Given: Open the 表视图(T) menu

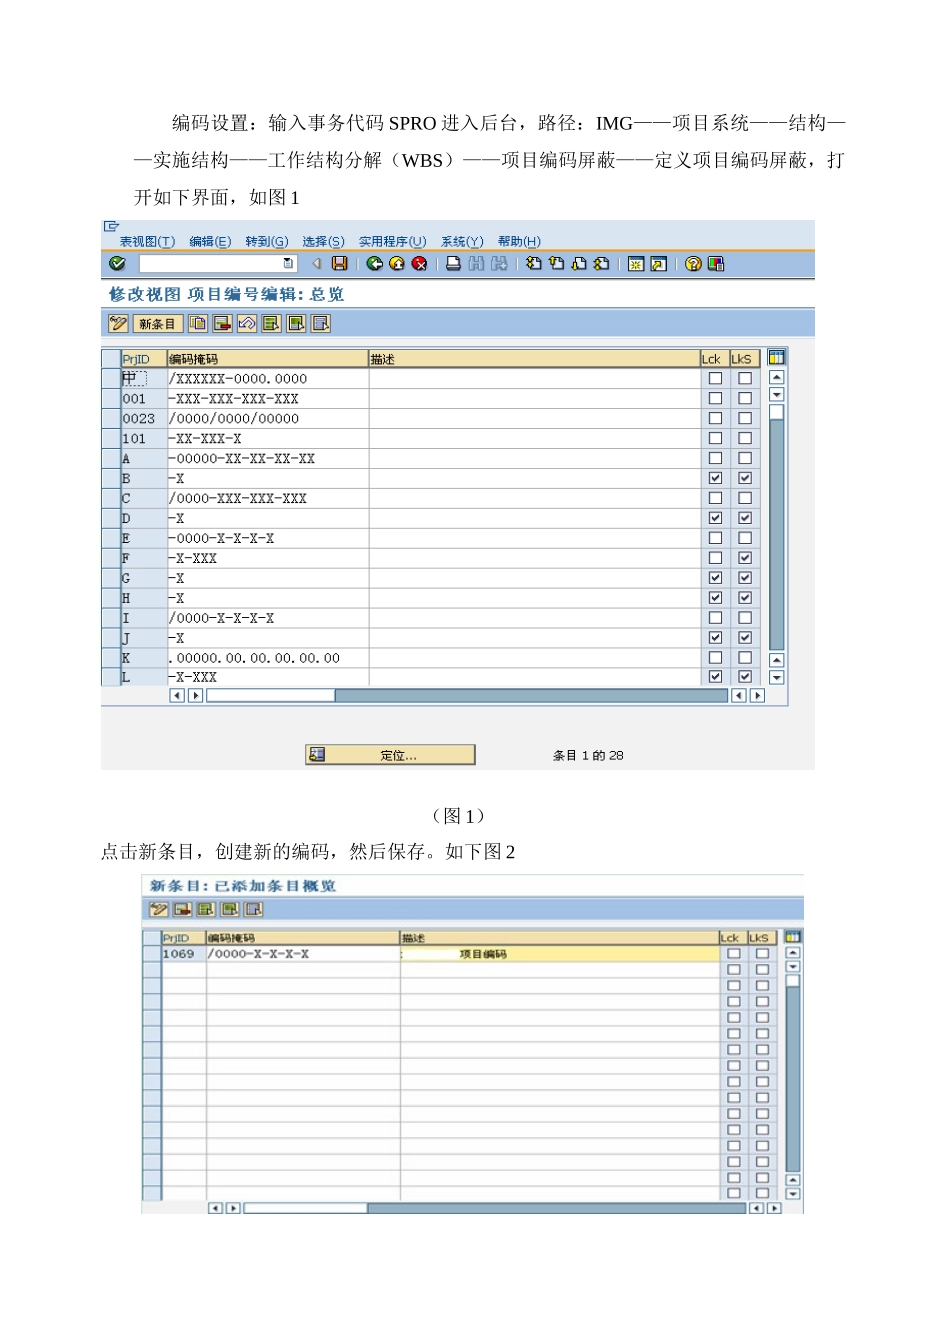Looking at the screenshot, I should point(147,241).
